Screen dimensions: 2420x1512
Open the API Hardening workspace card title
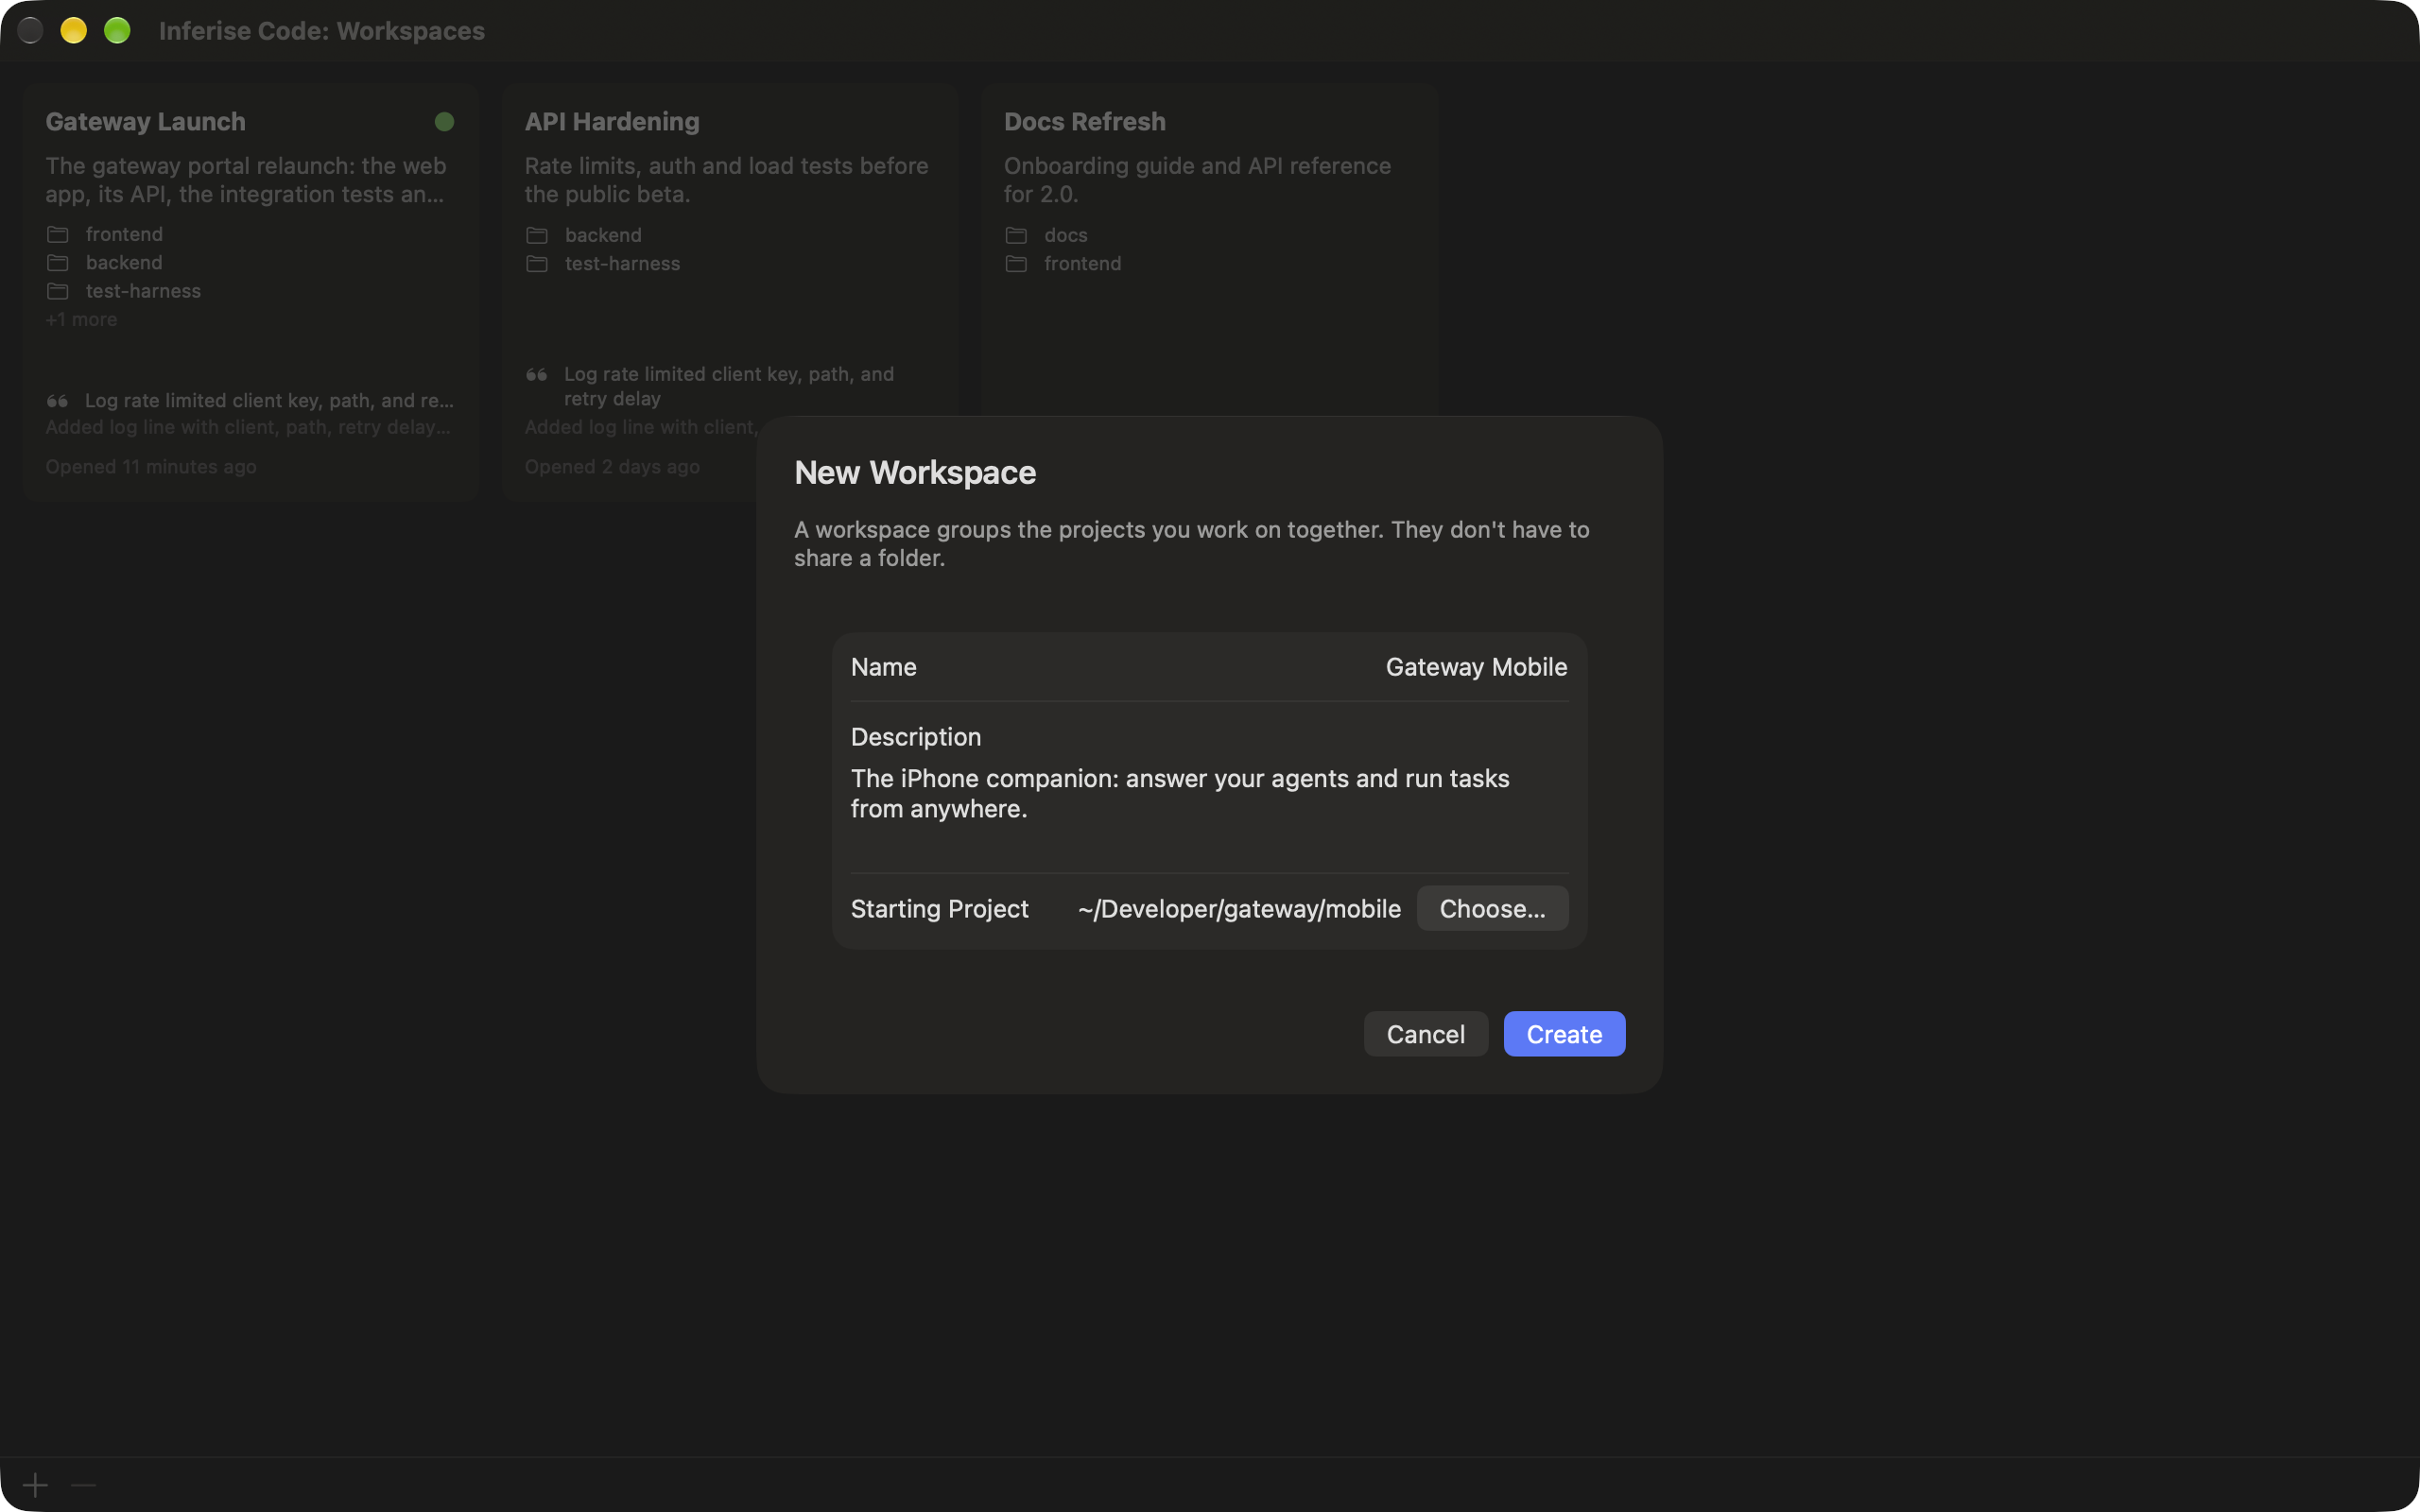coord(612,121)
